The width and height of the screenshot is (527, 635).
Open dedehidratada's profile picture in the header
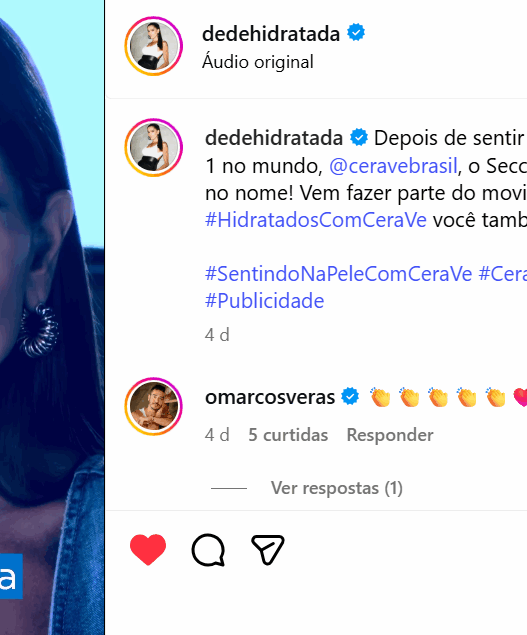click(x=154, y=46)
